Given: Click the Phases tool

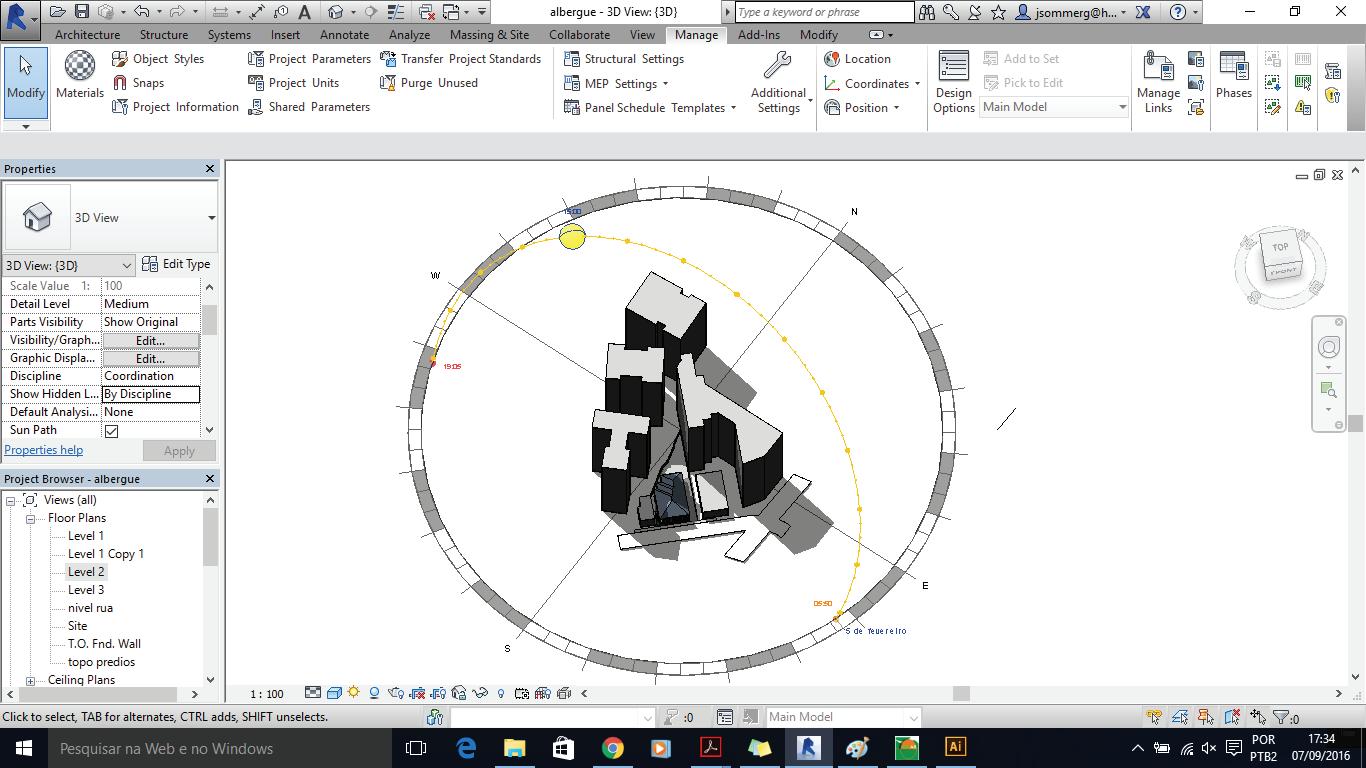Looking at the screenshot, I should click(1233, 76).
